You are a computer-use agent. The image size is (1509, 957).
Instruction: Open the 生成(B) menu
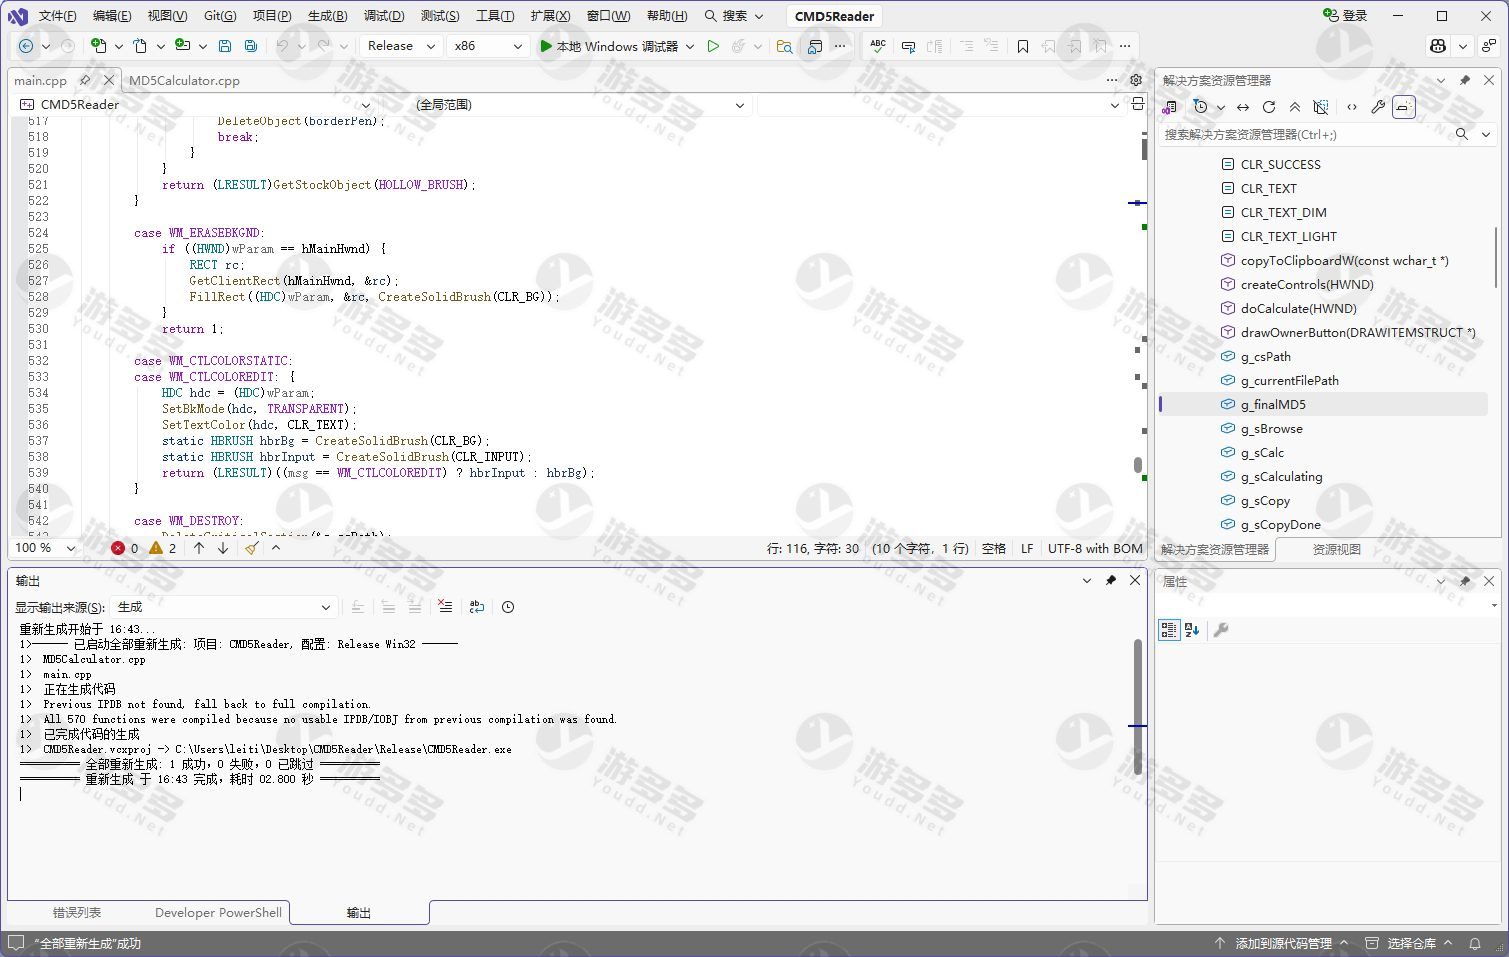click(x=327, y=16)
